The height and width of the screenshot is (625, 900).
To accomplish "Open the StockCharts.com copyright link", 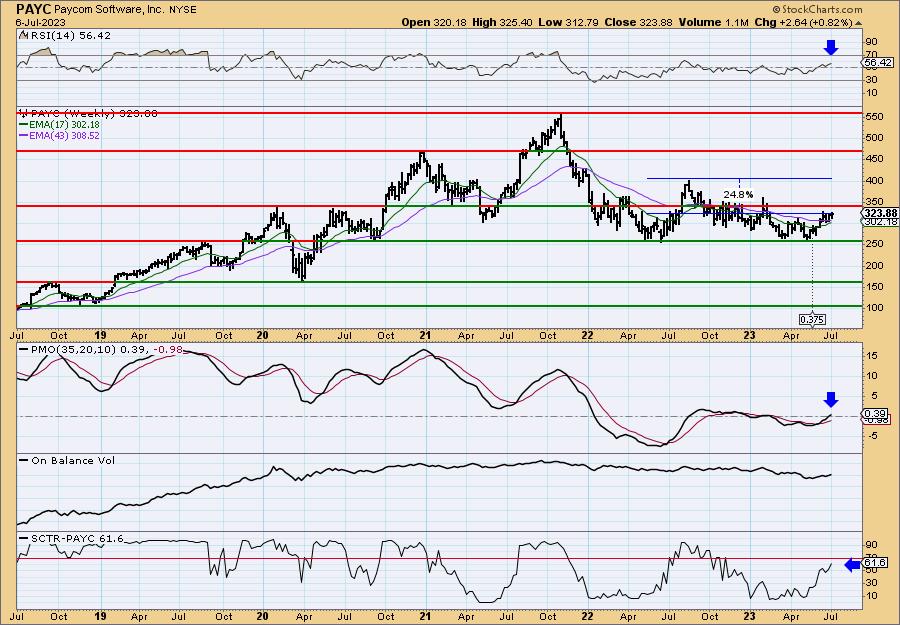I will (817, 9).
